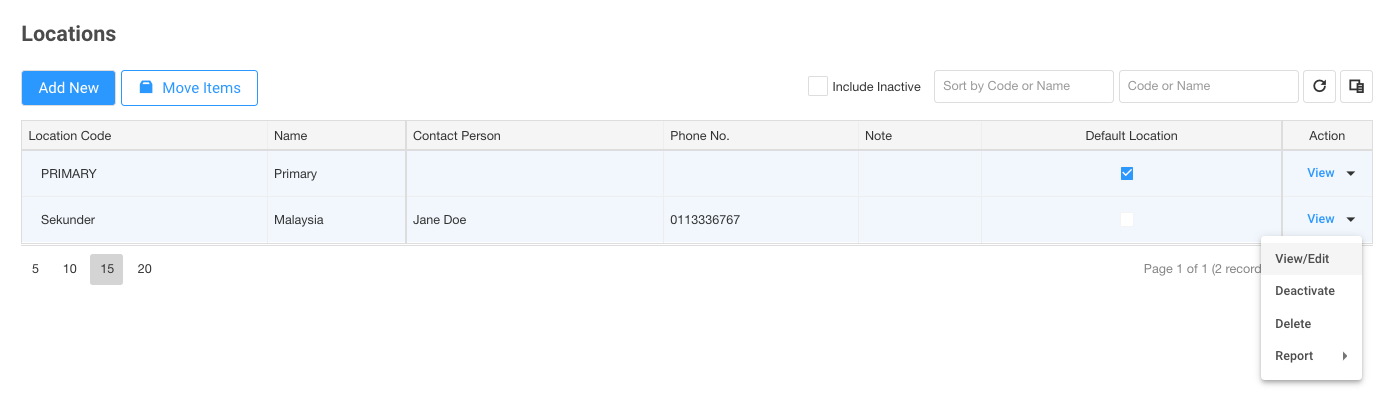Click the Code or Name search field
This screenshot has width=1394, height=418.
[x=1209, y=86]
